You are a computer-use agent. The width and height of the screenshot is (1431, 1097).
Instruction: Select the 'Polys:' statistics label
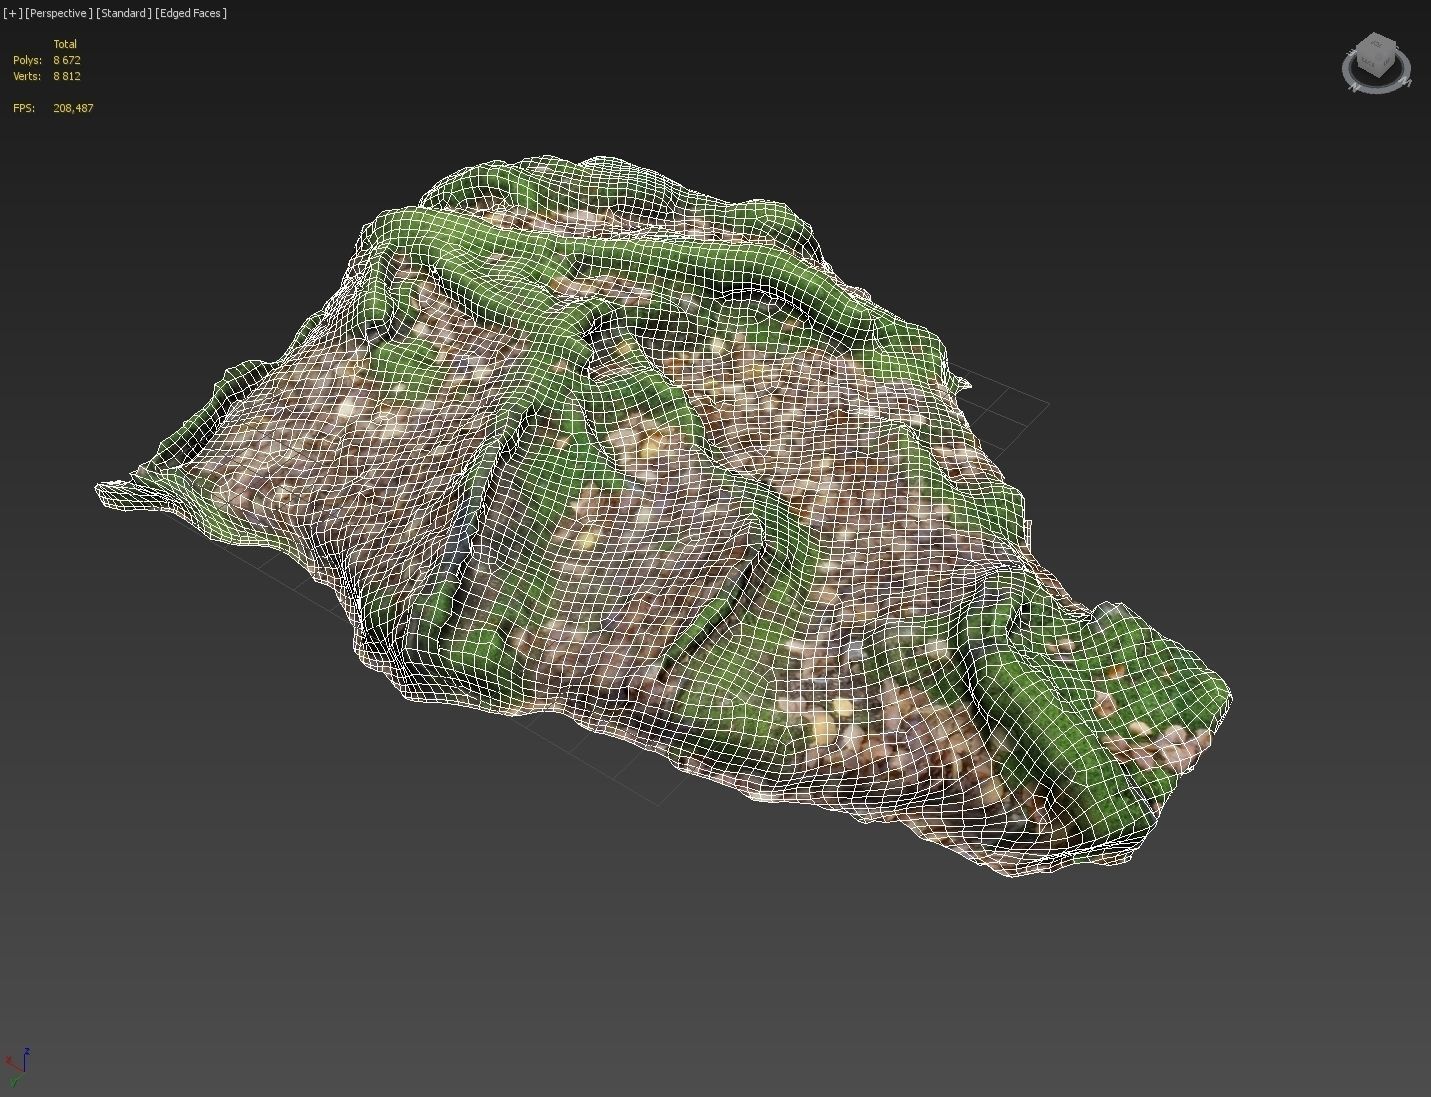[x=27, y=60]
